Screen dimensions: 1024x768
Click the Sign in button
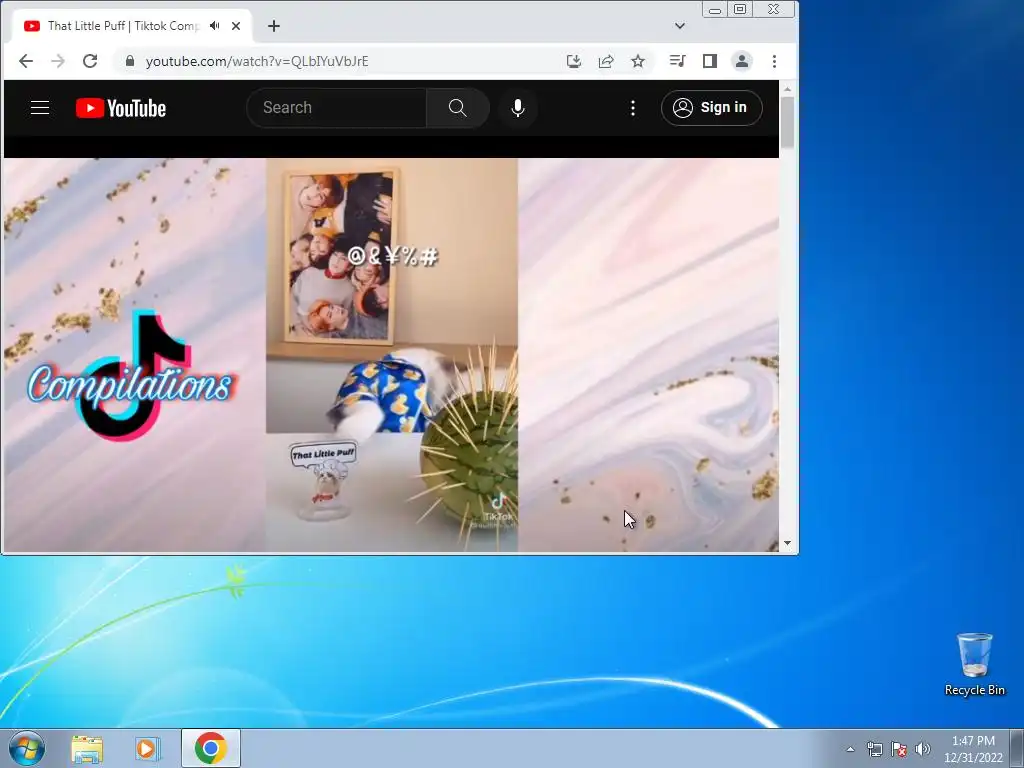coord(711,108)
